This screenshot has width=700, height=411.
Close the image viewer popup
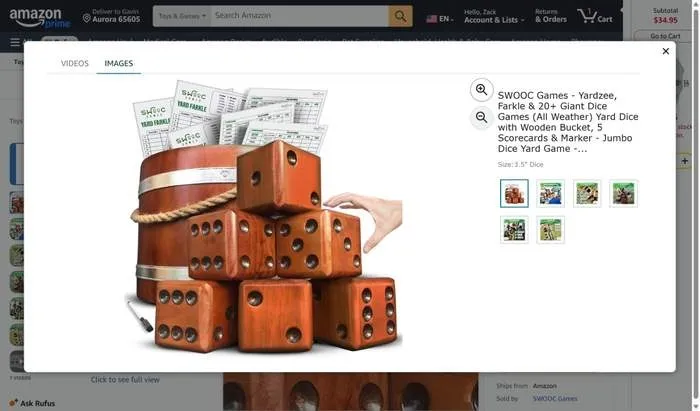666,51
